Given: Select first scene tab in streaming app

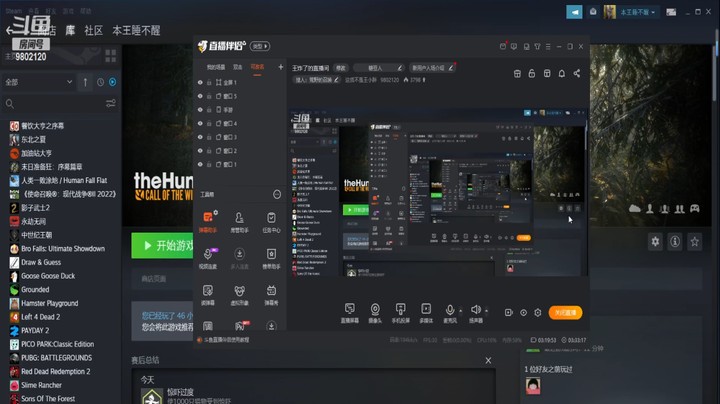Looking at the screenshot, I should click(x=216, y=67).
